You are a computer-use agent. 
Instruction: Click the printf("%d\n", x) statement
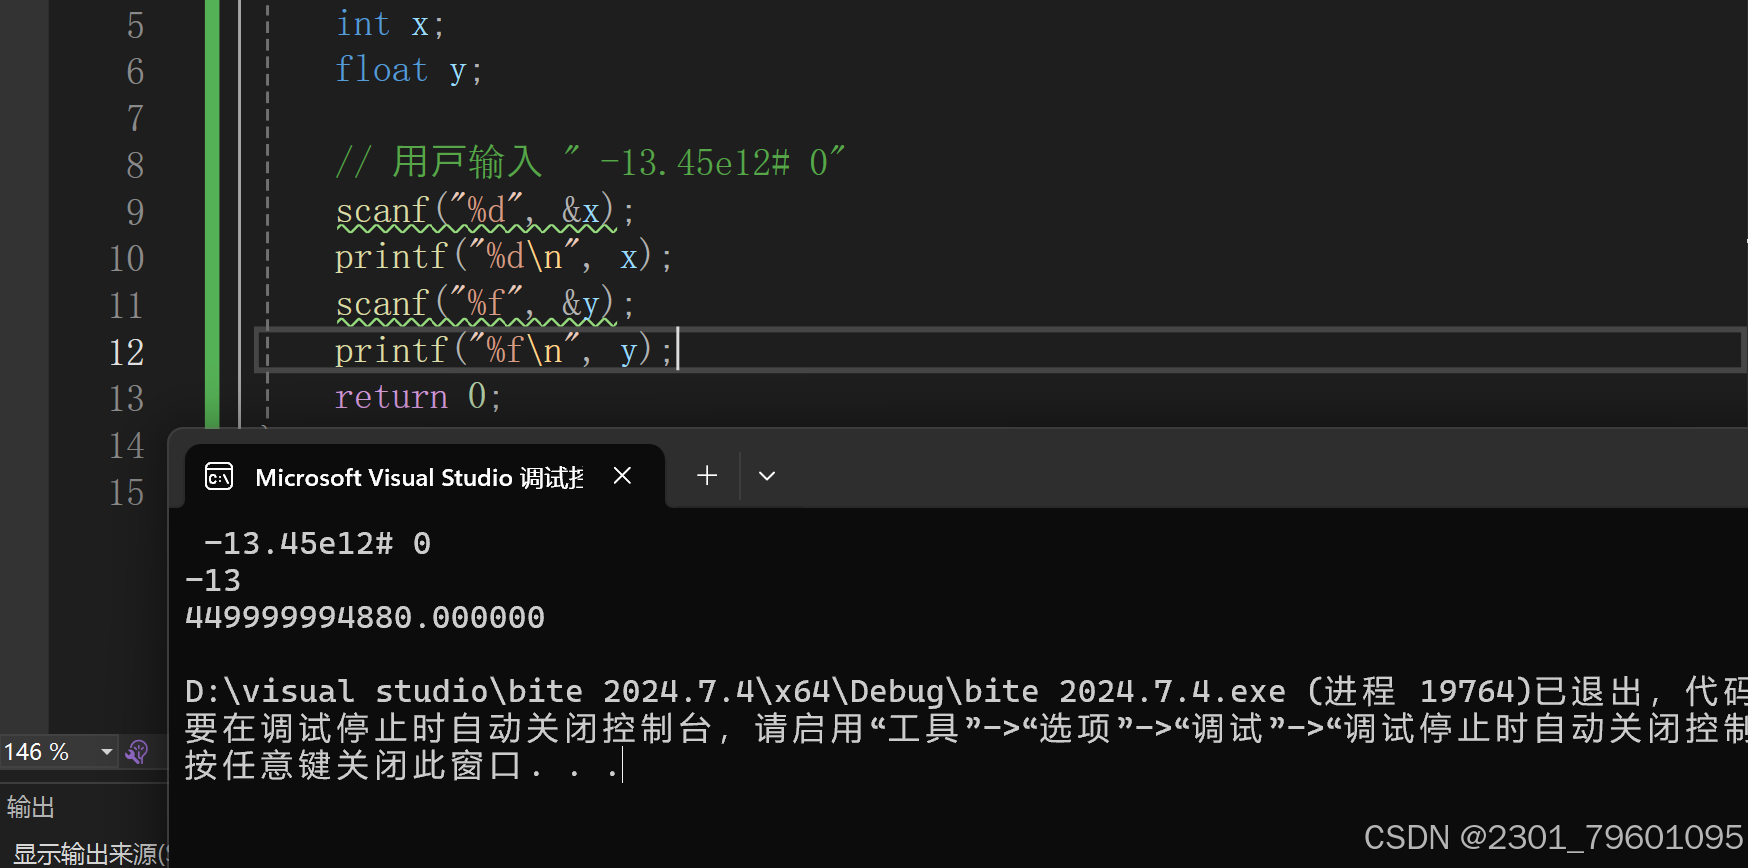(503, 257)
